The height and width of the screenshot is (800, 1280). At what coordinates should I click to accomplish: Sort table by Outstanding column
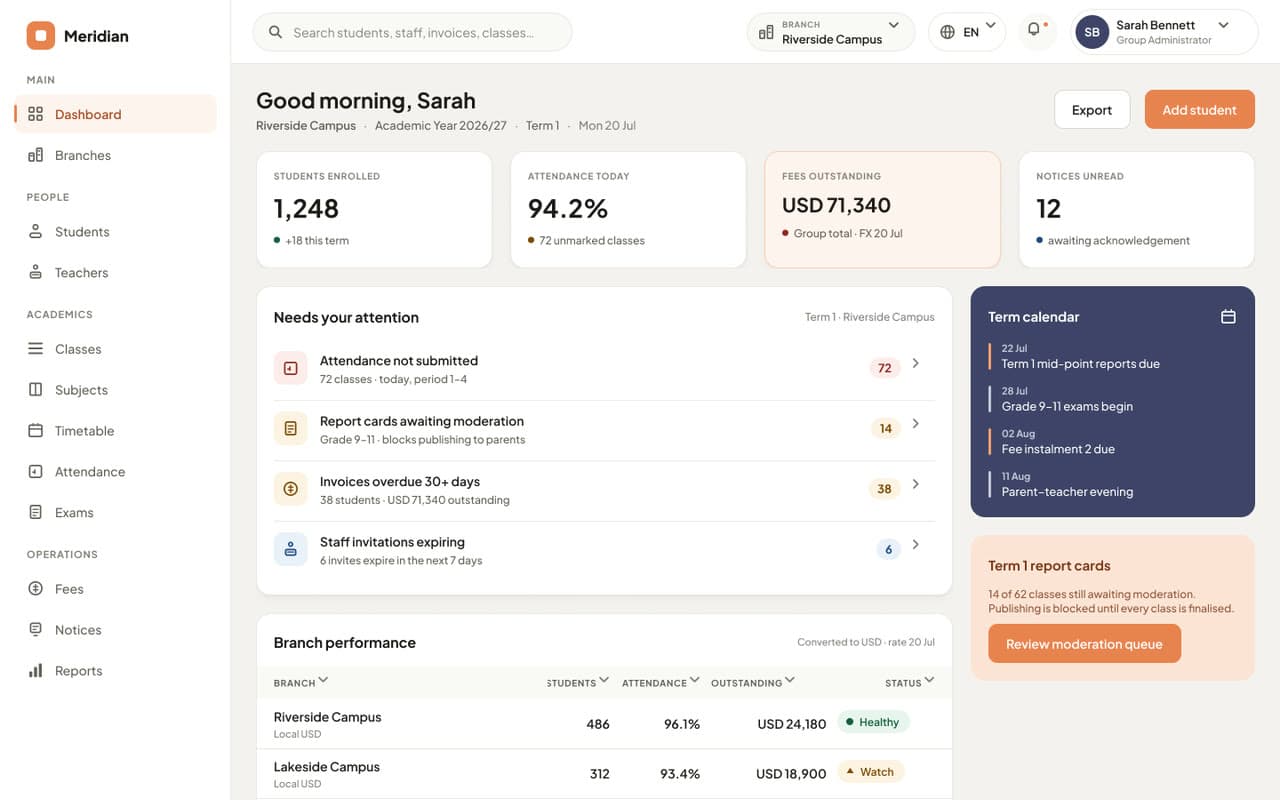[x=753, y=682]
